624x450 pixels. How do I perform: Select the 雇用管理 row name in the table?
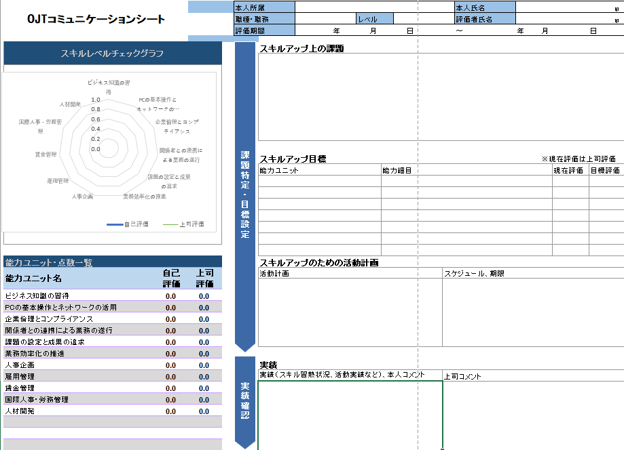coord(20,376)
